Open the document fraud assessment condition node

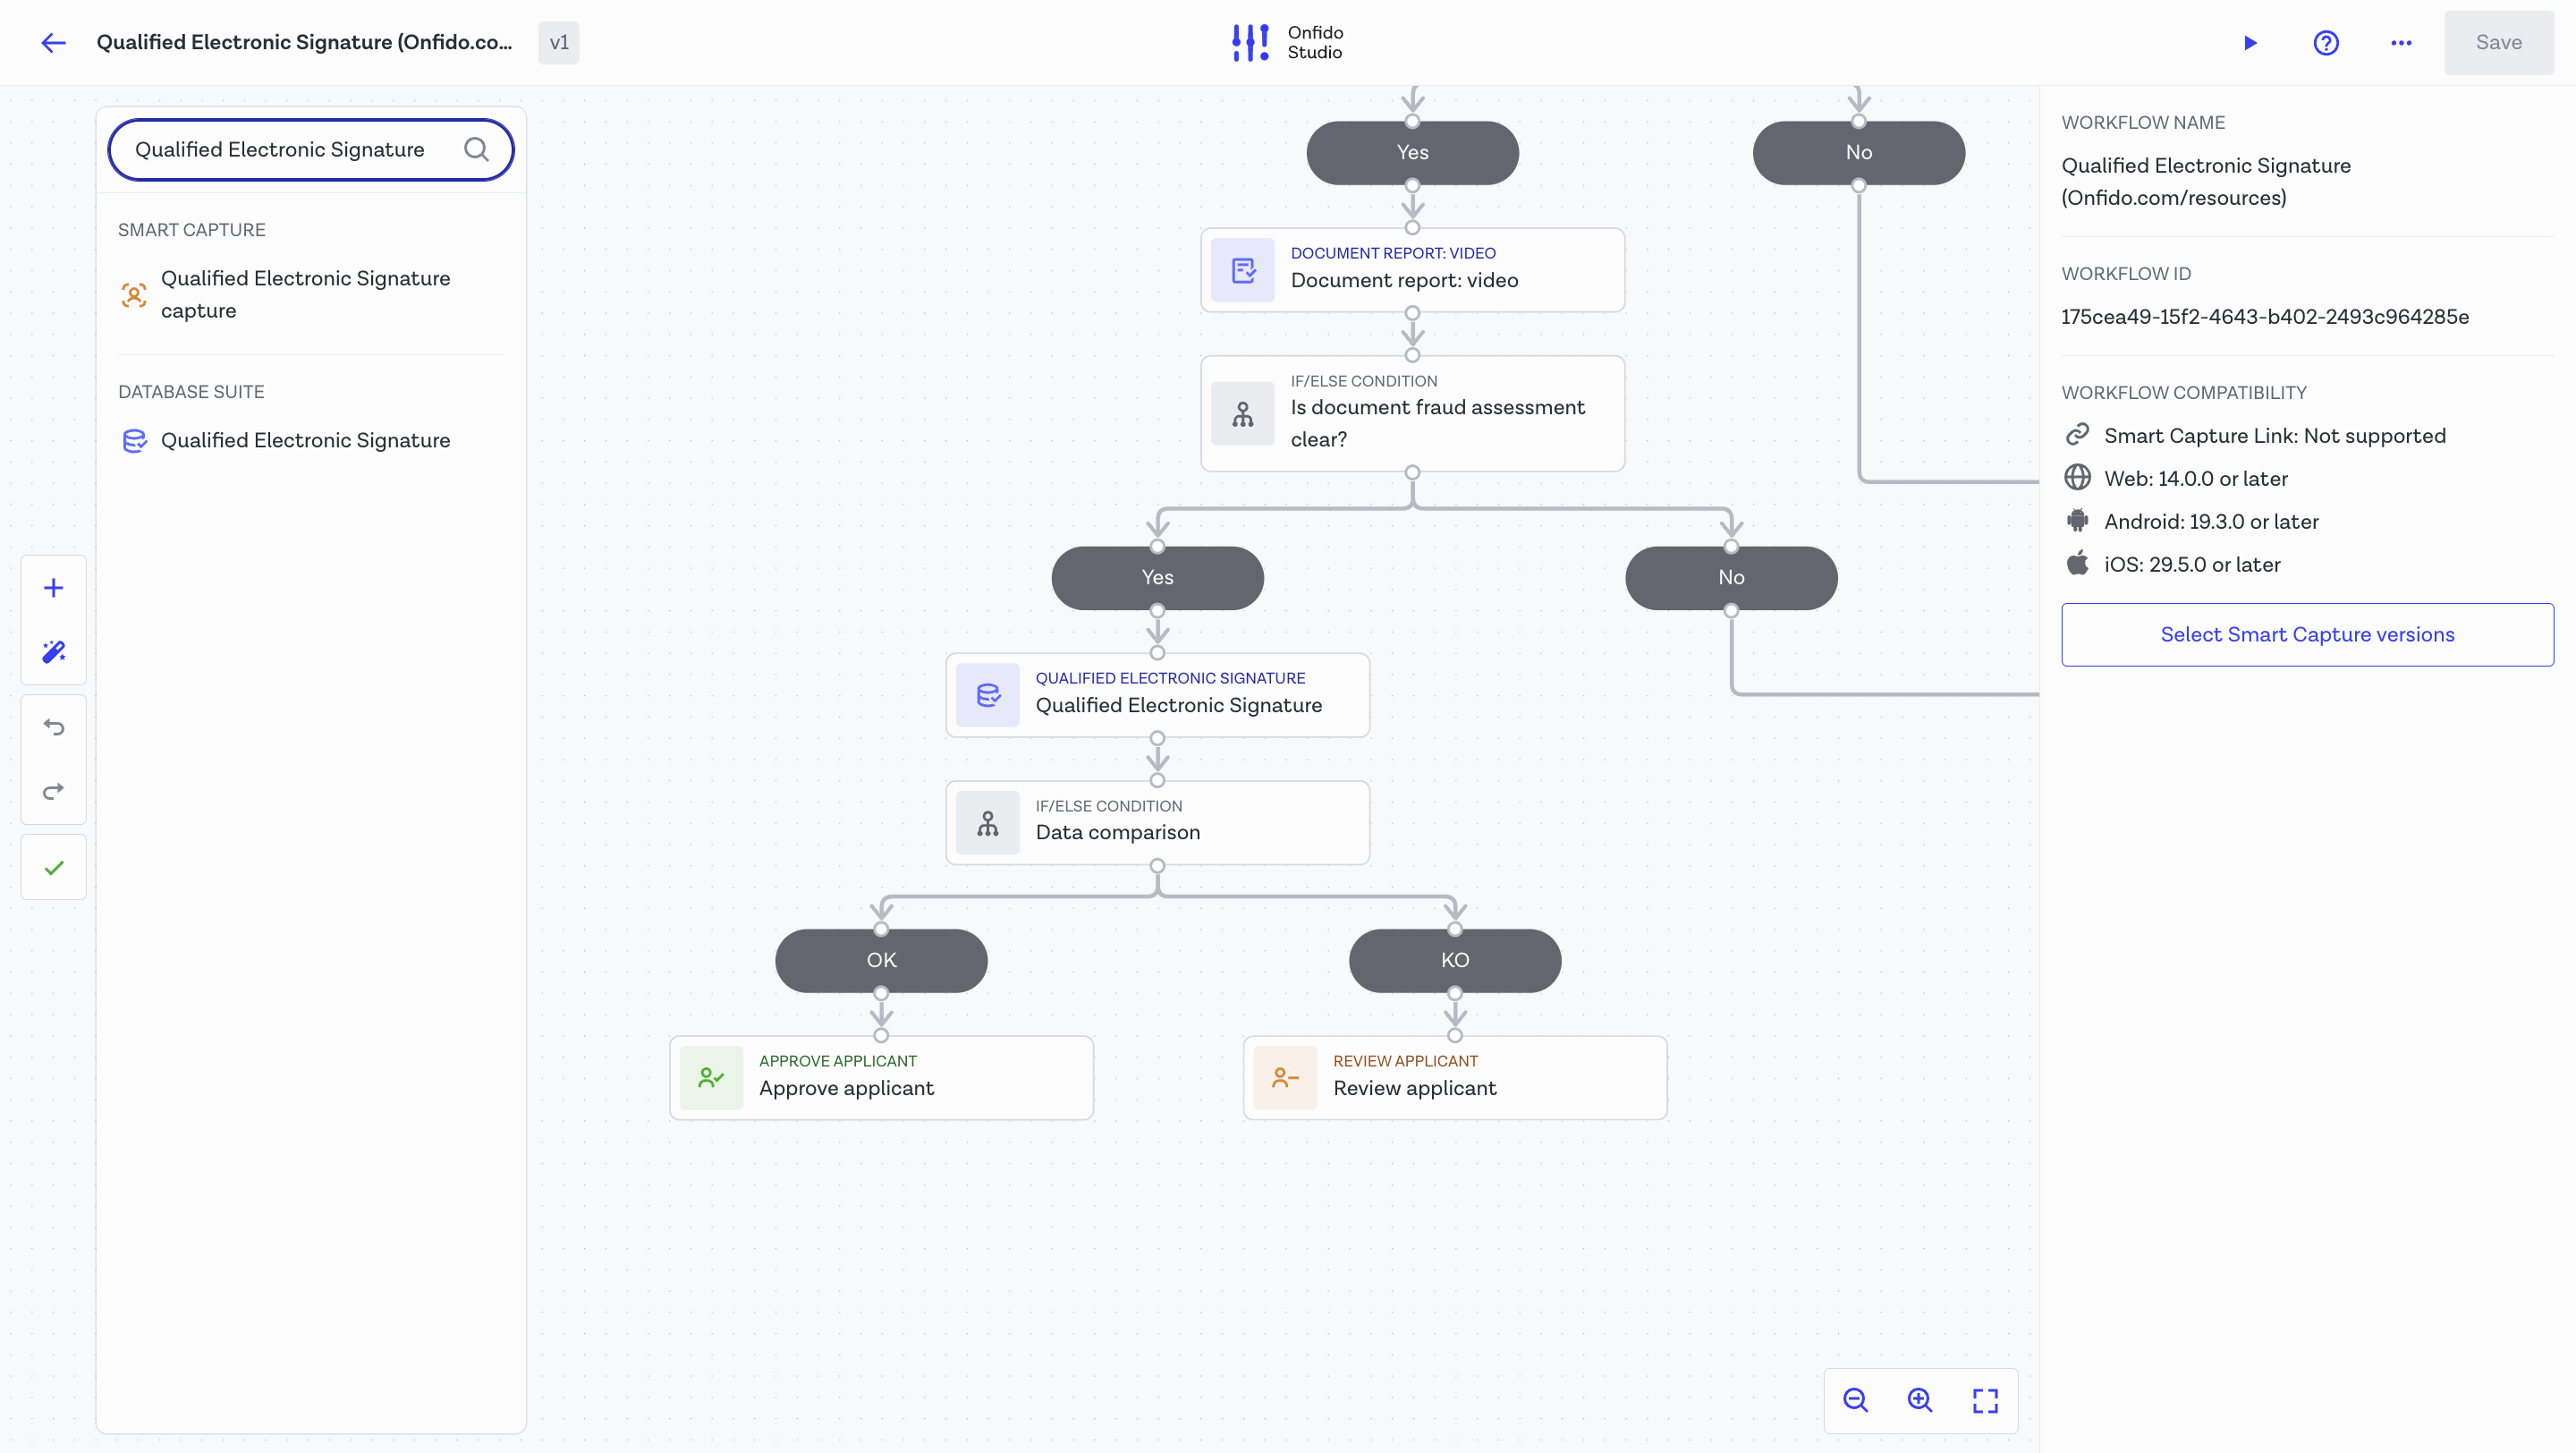tap(1412, 413)
